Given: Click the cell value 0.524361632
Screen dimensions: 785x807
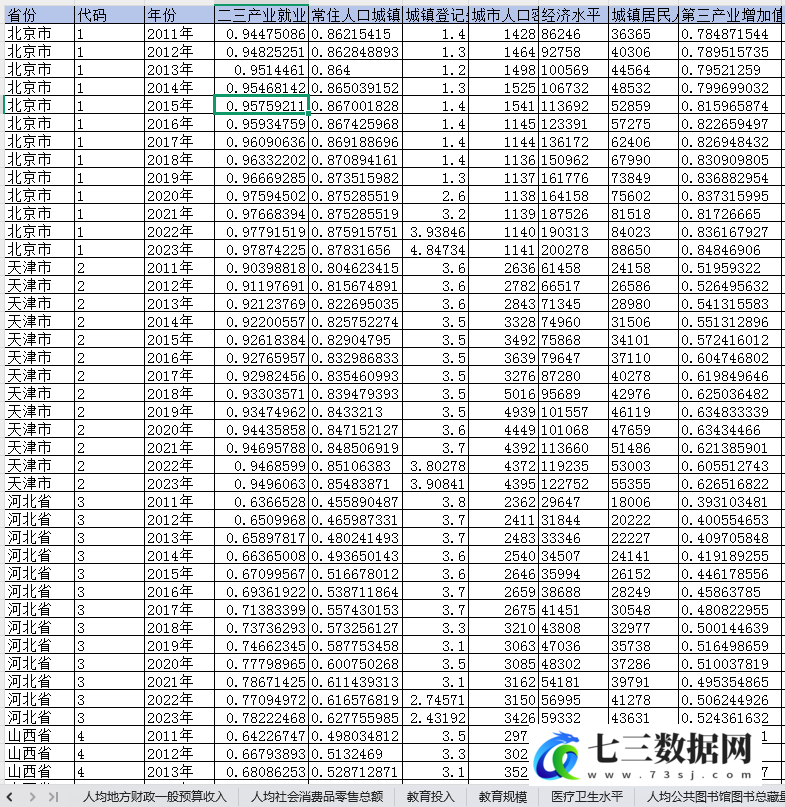Looking at the screenshot, I should (x=731, y=718).
